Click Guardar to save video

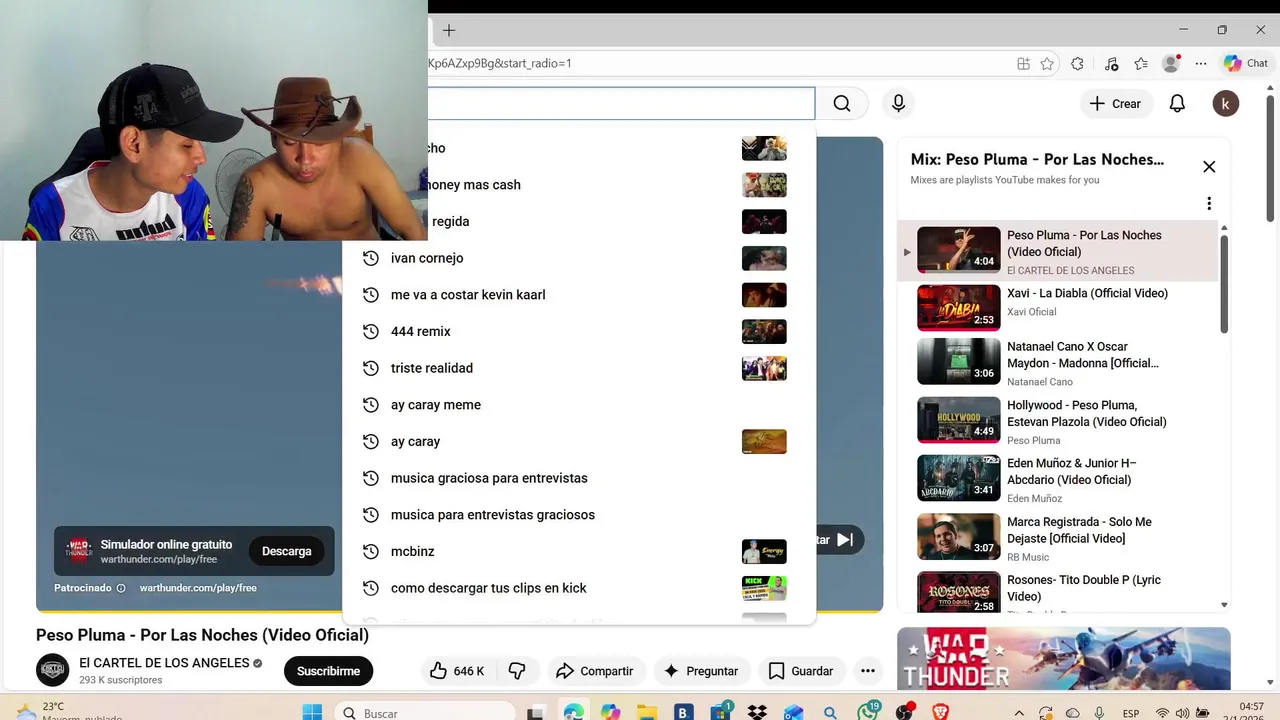tap(800, 671)
